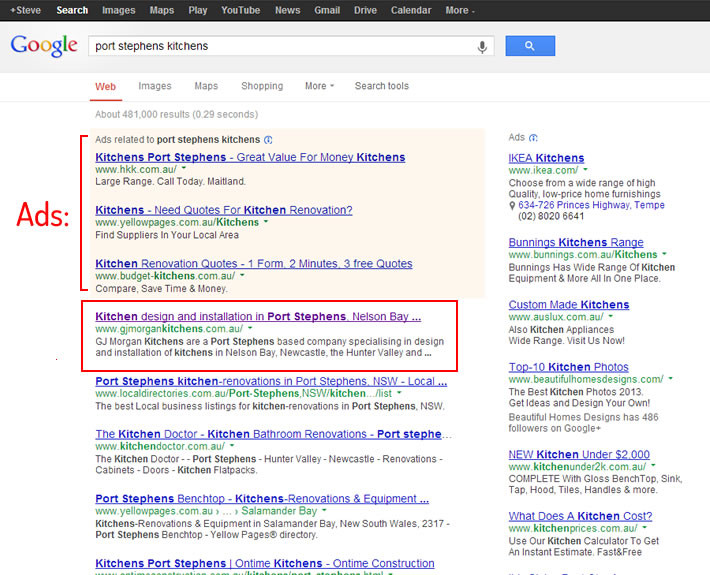The width and height of the screenshot is (710, 575).
Task: Open Images in the top black bar
Action: tap(119, 10)
